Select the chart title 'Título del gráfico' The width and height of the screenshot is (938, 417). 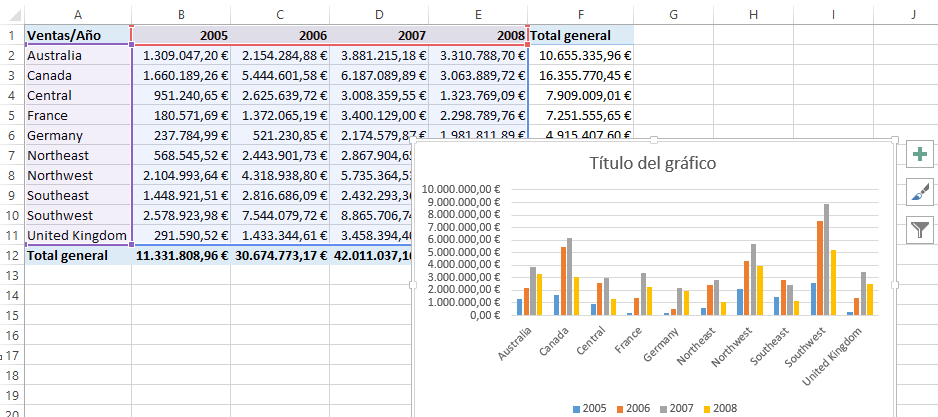point(653,164)
